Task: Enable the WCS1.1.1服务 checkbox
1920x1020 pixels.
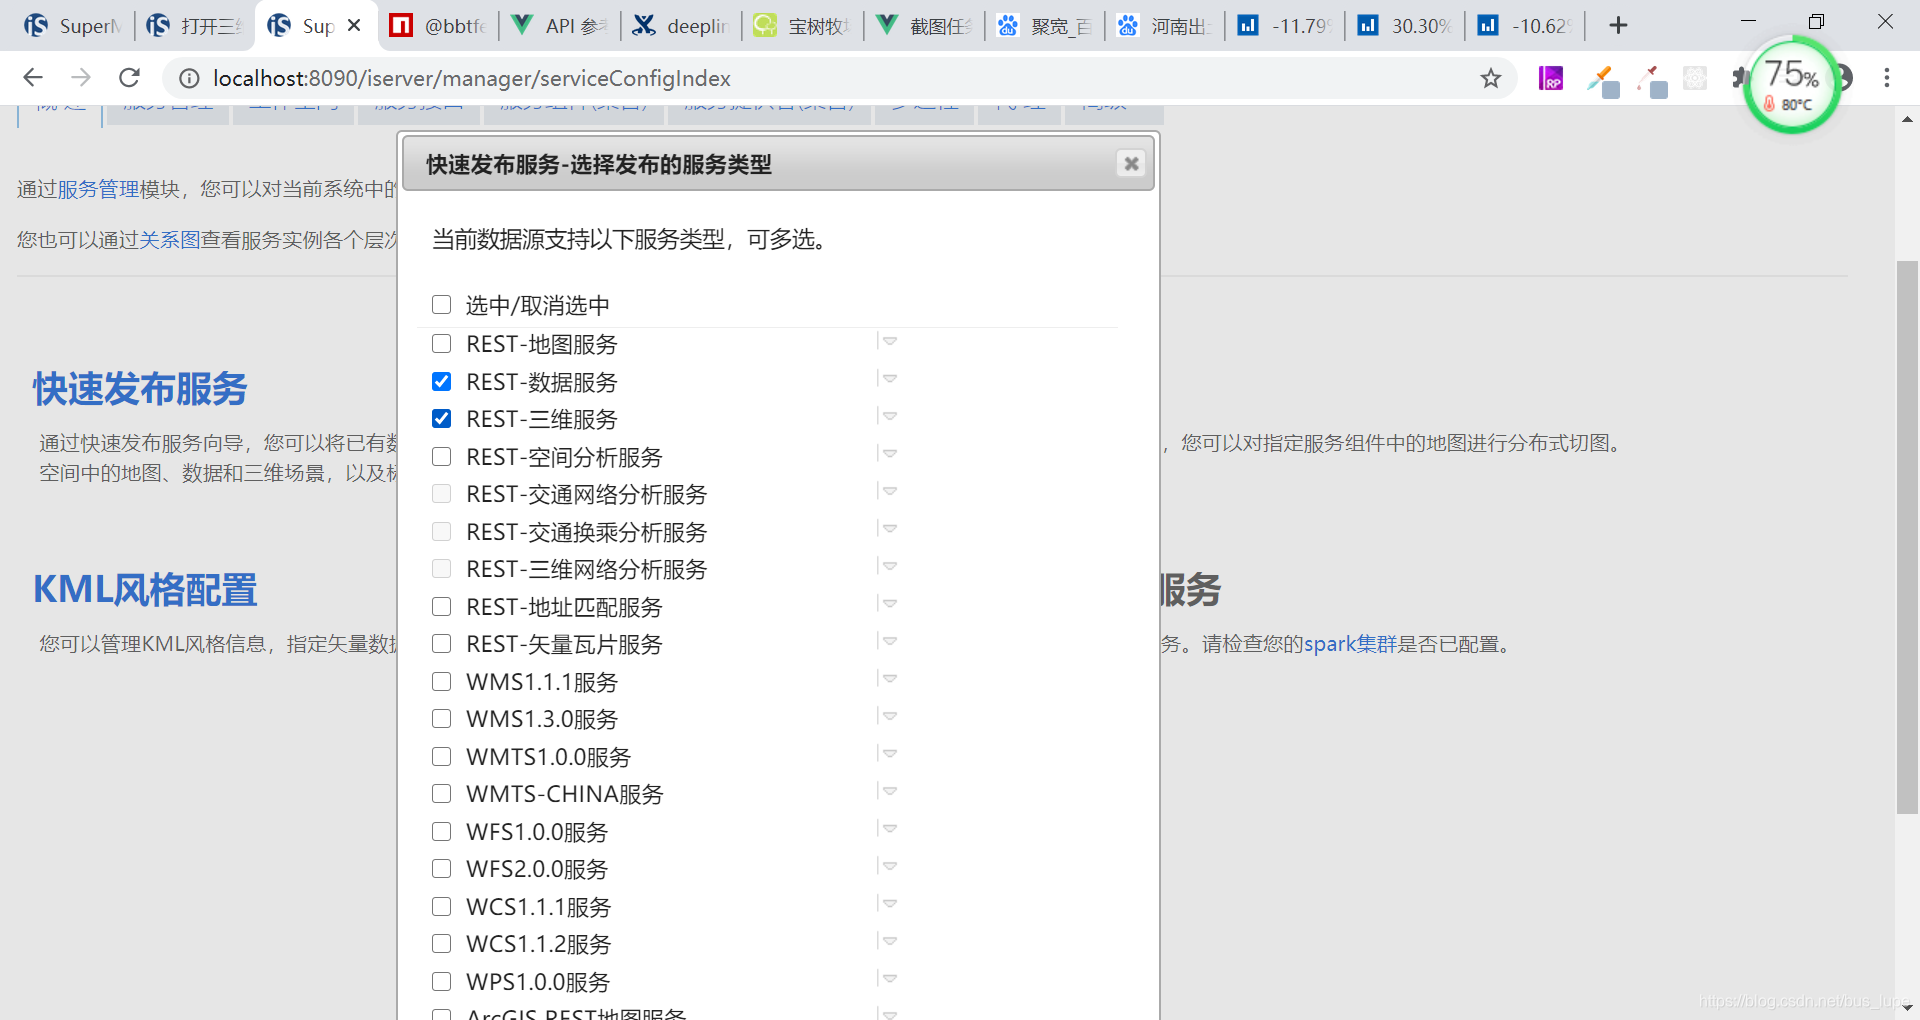Action: [x=441, y=907]
